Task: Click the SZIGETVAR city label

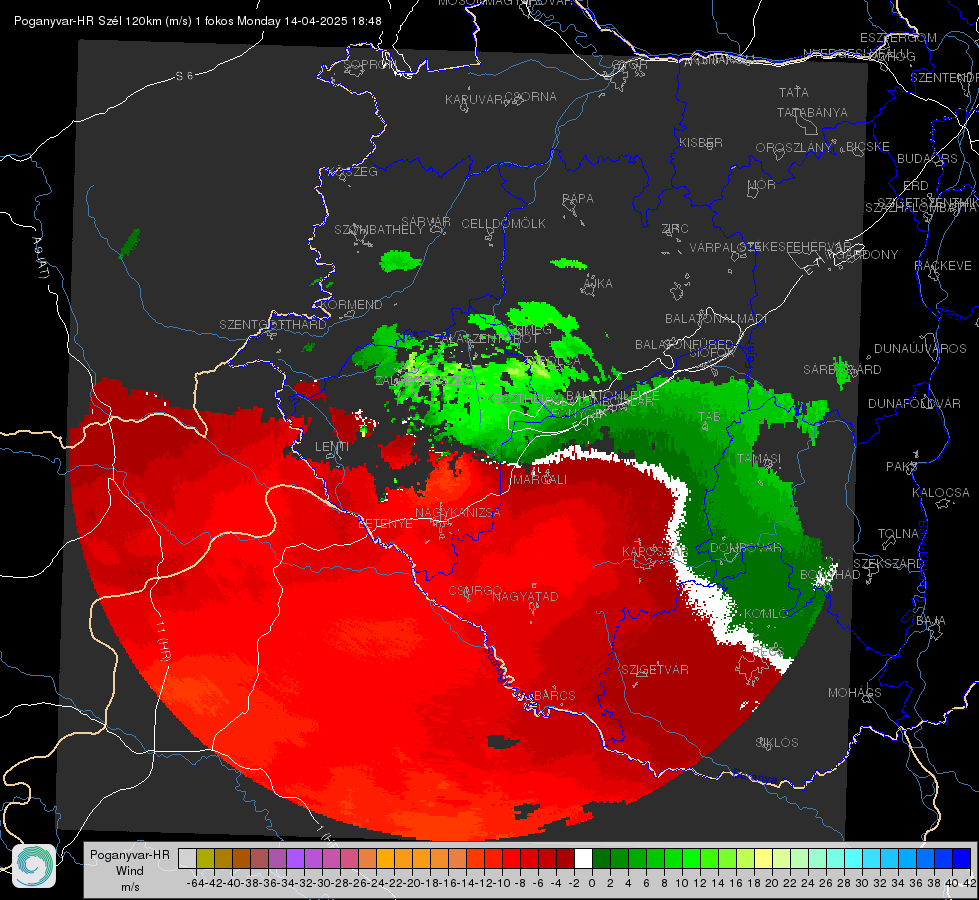Action: [655, 670]
